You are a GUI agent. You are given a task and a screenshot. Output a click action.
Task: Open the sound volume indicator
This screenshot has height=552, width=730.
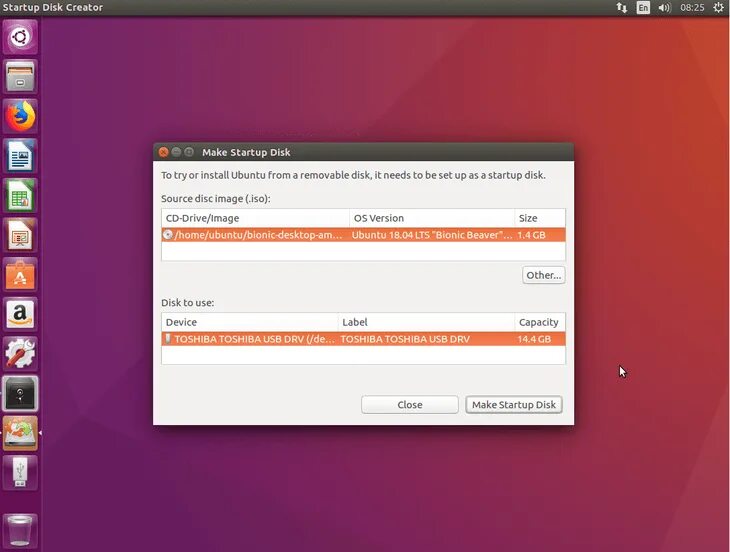pos(664,7)
